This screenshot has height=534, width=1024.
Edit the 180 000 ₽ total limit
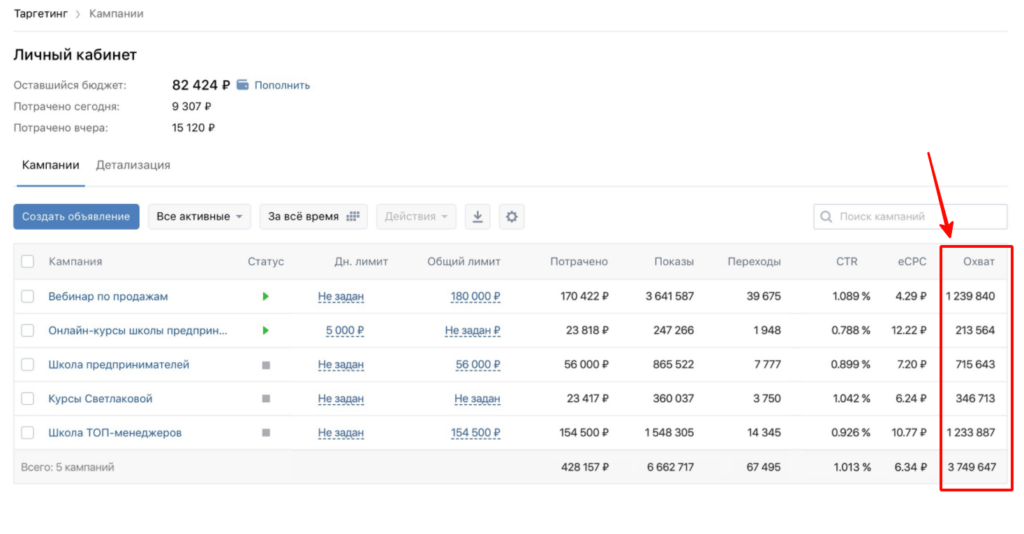point(475,297)
